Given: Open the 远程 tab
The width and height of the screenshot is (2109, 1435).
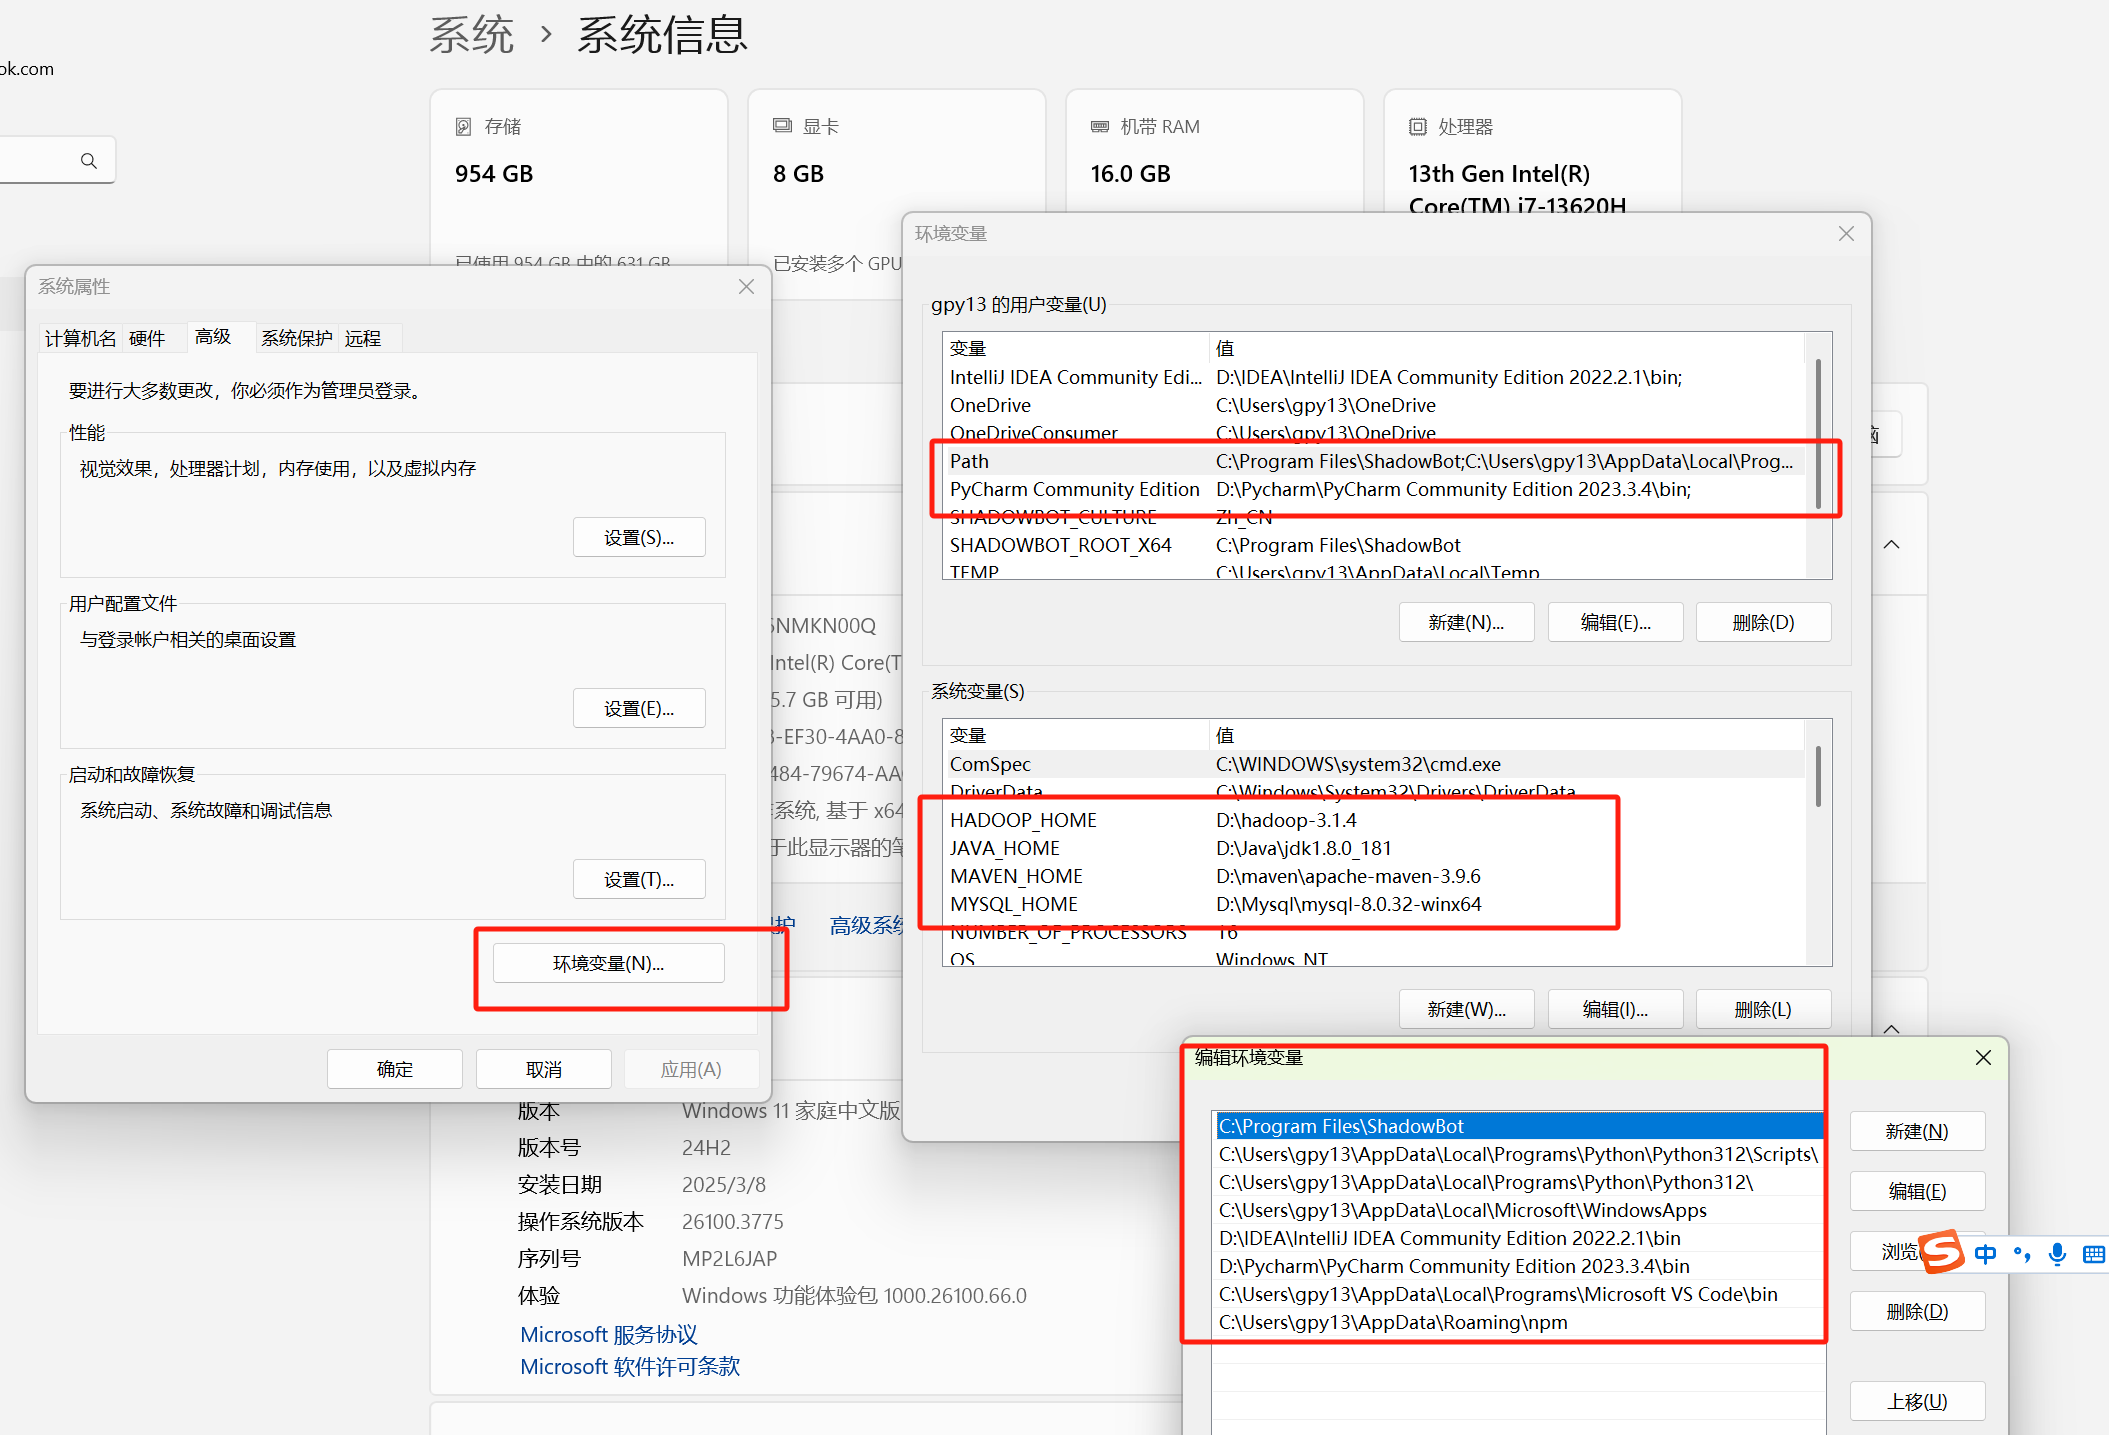Looking at the screenshot, I should coord(363,339).
